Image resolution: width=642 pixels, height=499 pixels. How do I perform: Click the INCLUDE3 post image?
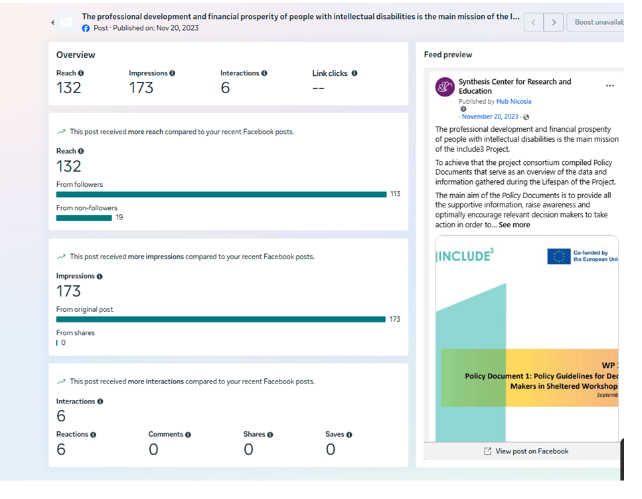[527, 339]
